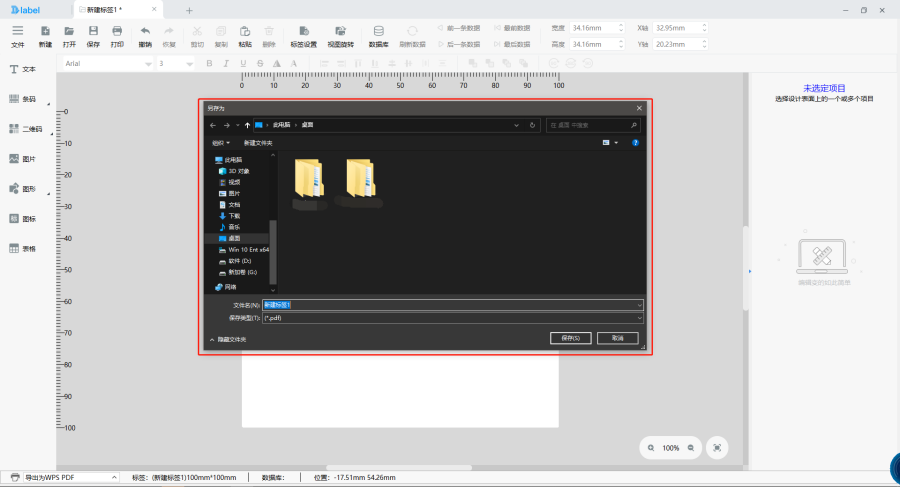Screen dimensions: 900x487
Task: Select the 二维码 QR code tool
Action: point(26,129)
